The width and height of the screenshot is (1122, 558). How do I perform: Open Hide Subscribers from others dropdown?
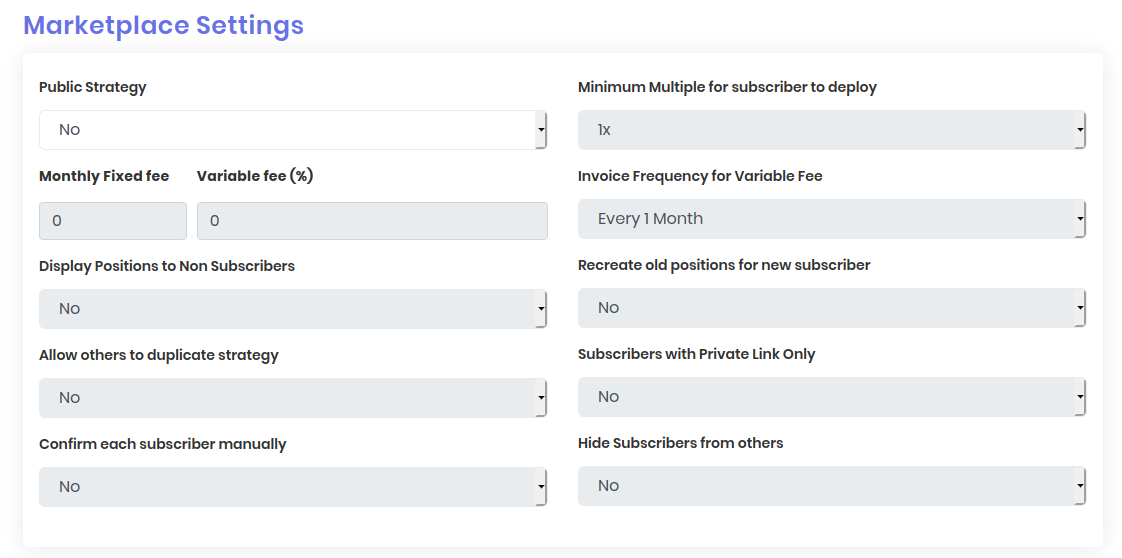tap(831, 486)
